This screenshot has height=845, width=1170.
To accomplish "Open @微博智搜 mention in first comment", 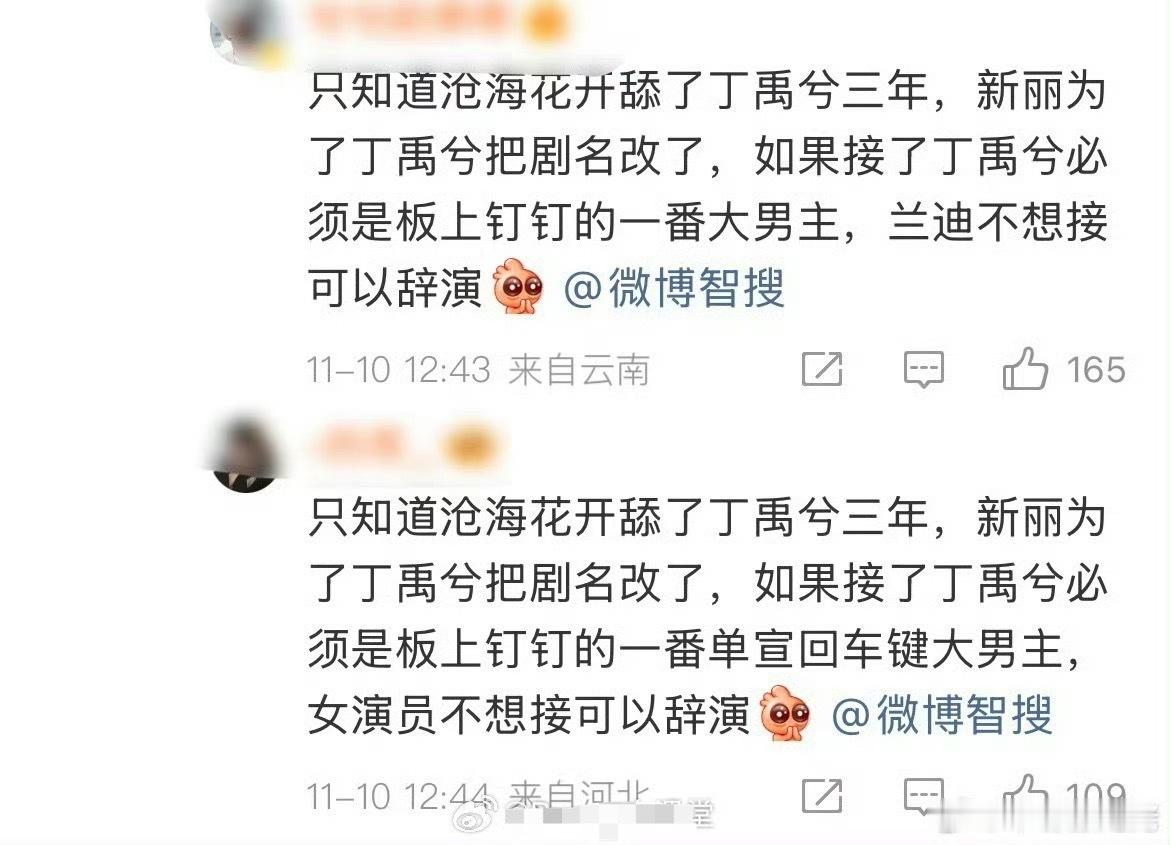I will (674, 288).
